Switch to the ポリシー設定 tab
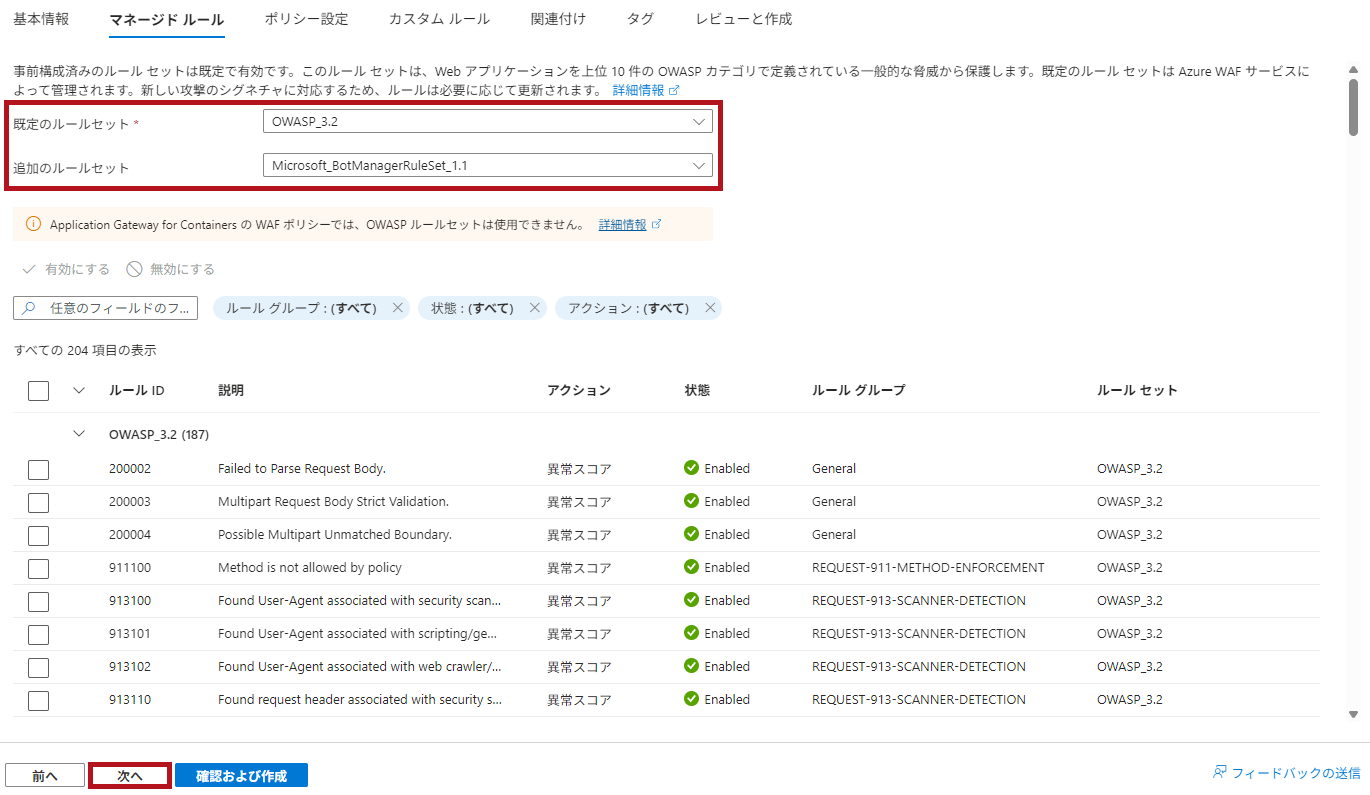This screenshot has height=795, width=1370. point(306,19)
